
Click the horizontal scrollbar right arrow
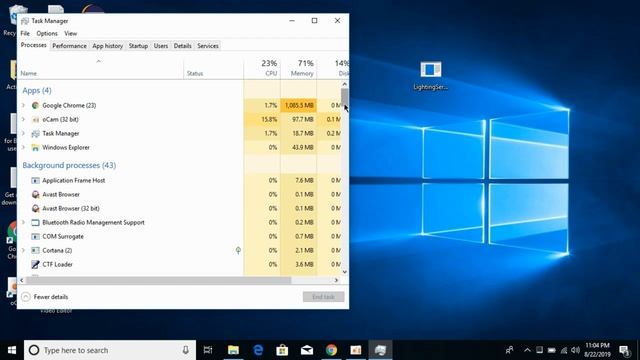coord(336,280)
